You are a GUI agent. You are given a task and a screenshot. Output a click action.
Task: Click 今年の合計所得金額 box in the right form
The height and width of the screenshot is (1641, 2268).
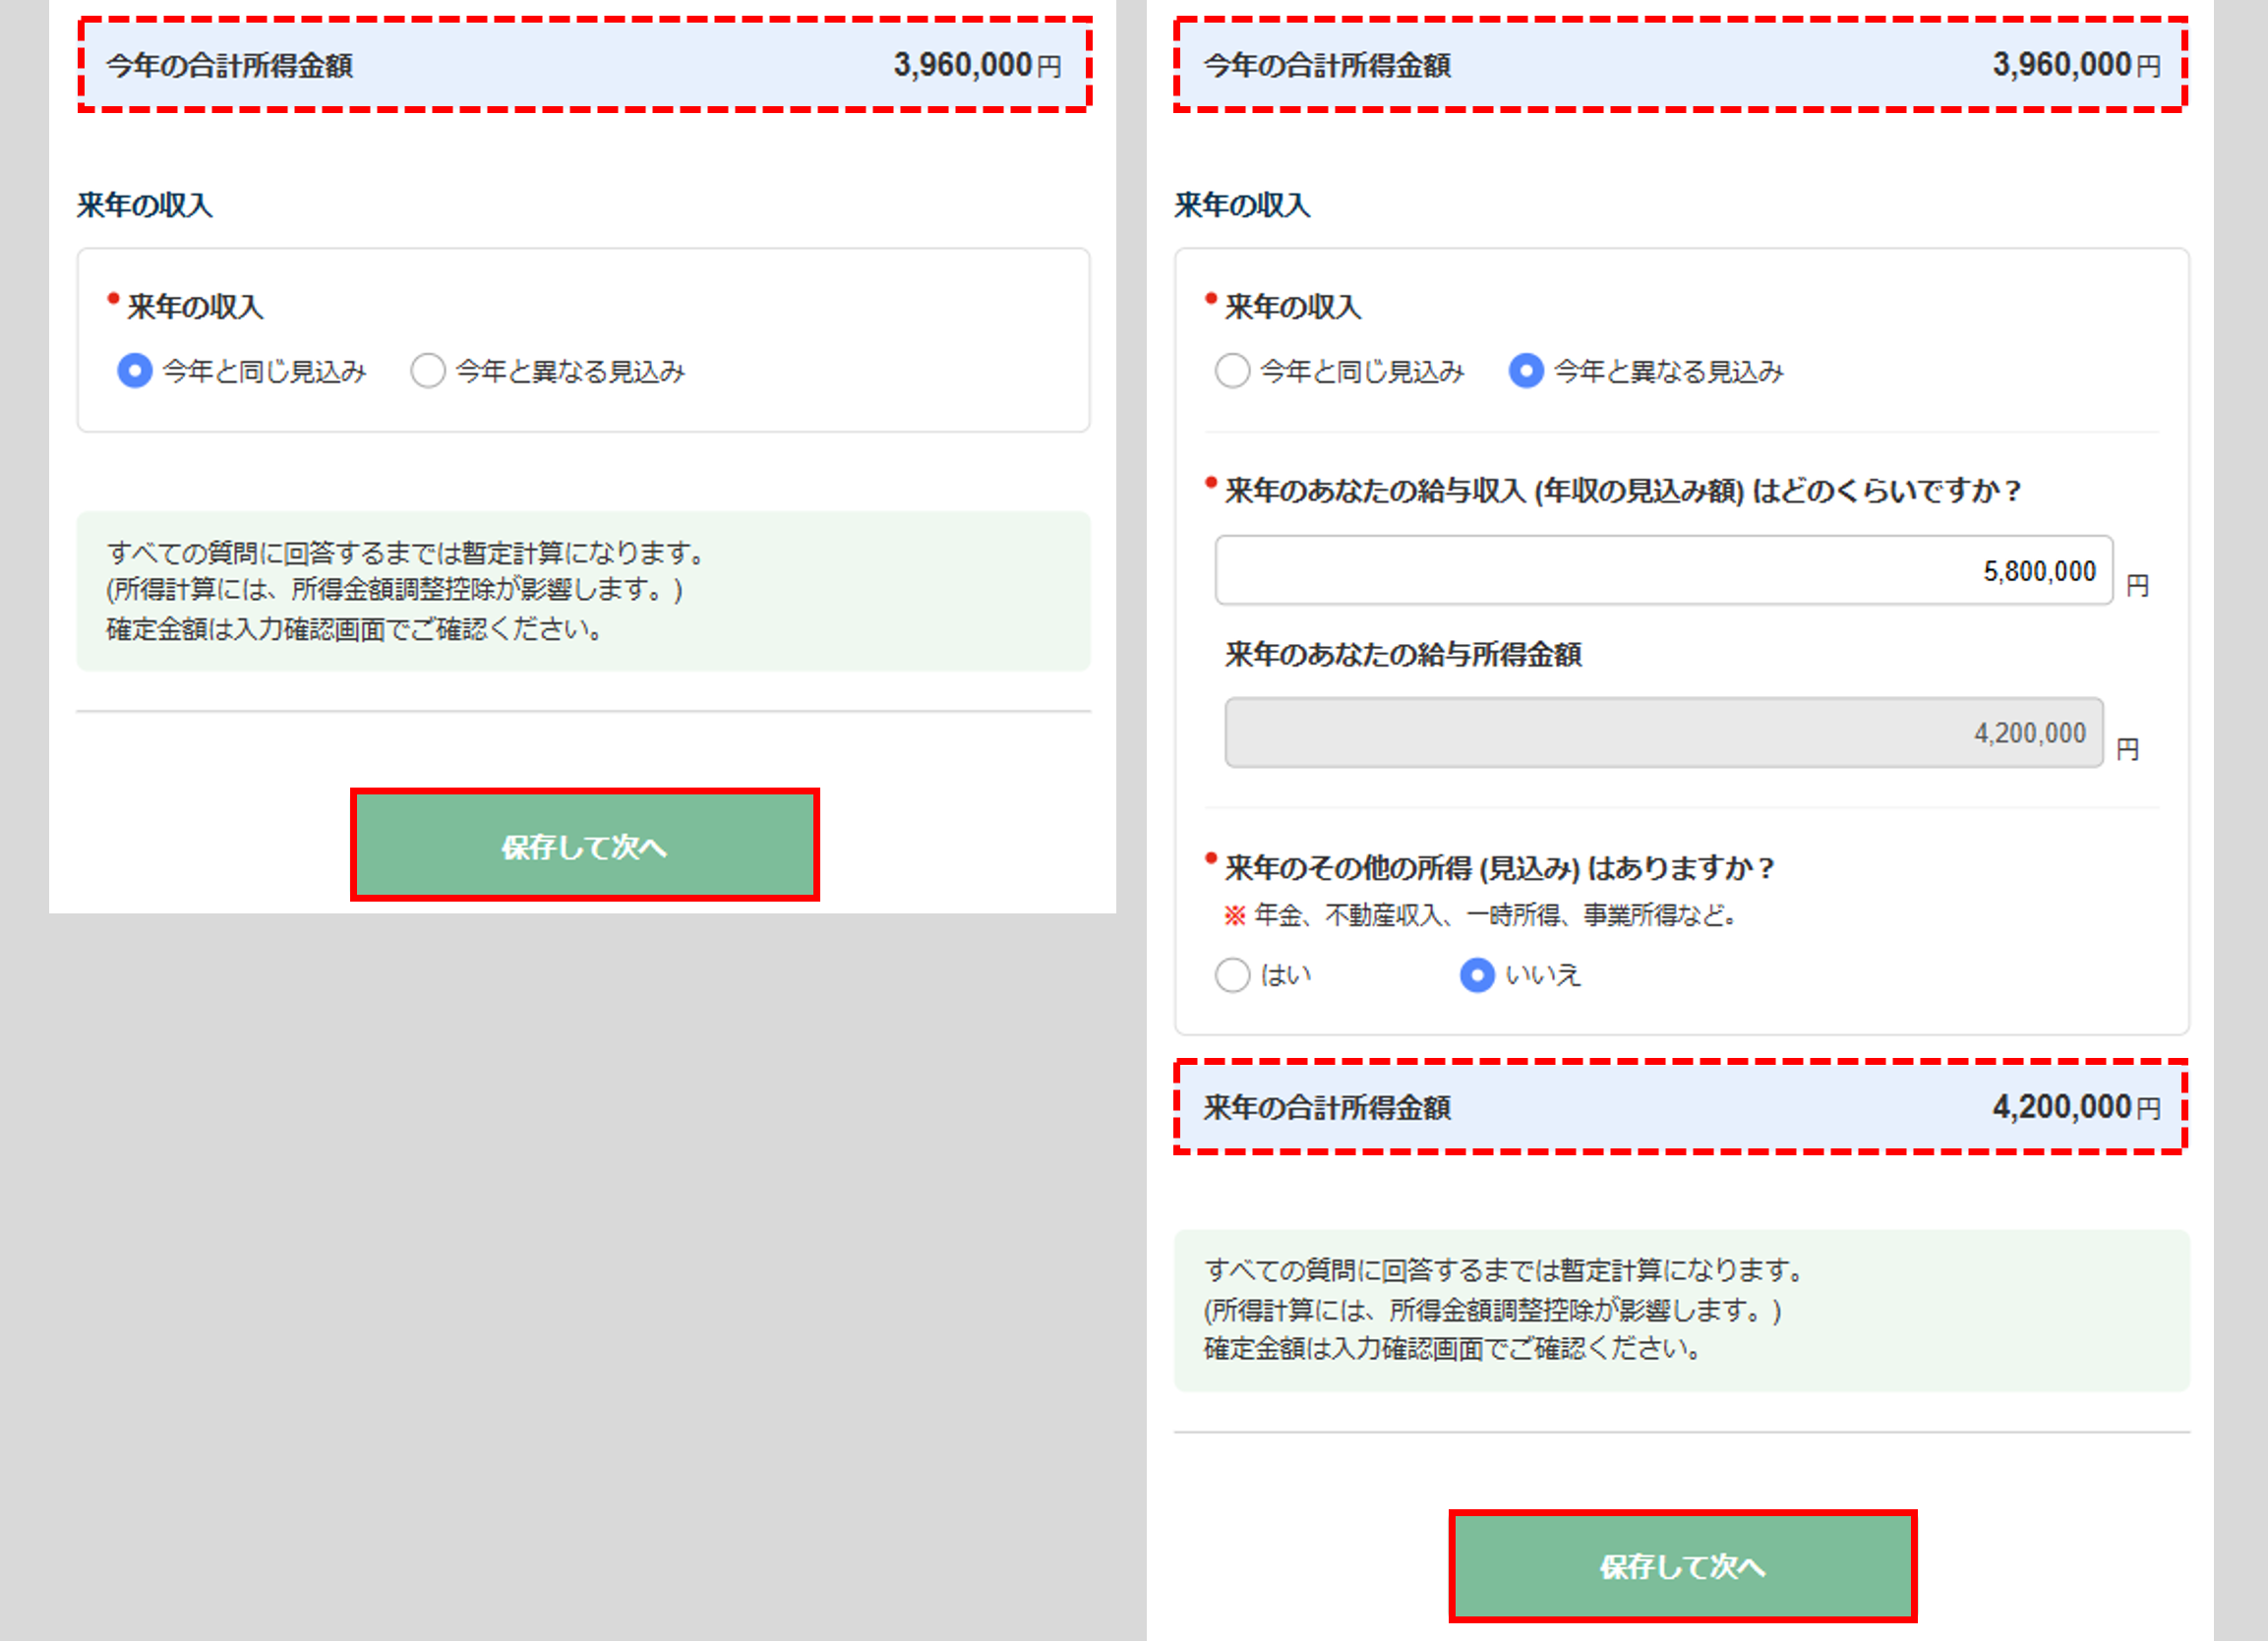click(x=1680, y=65)
